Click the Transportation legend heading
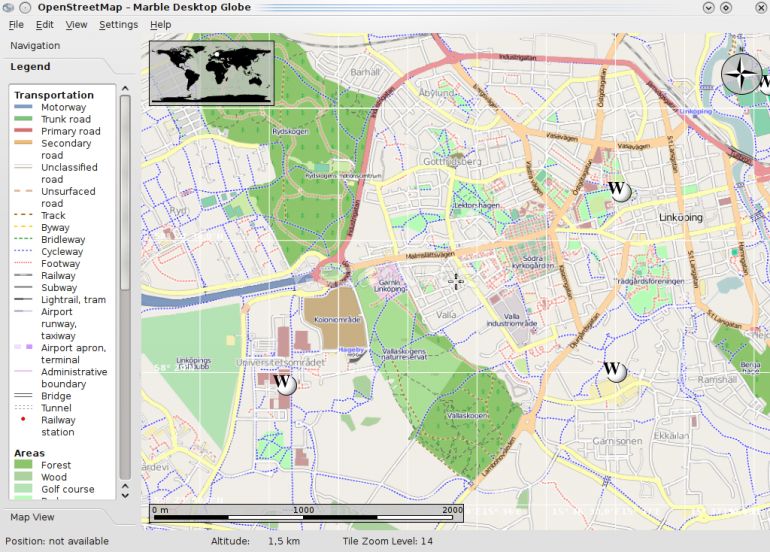The image size is (770, 552). [54, 95]
